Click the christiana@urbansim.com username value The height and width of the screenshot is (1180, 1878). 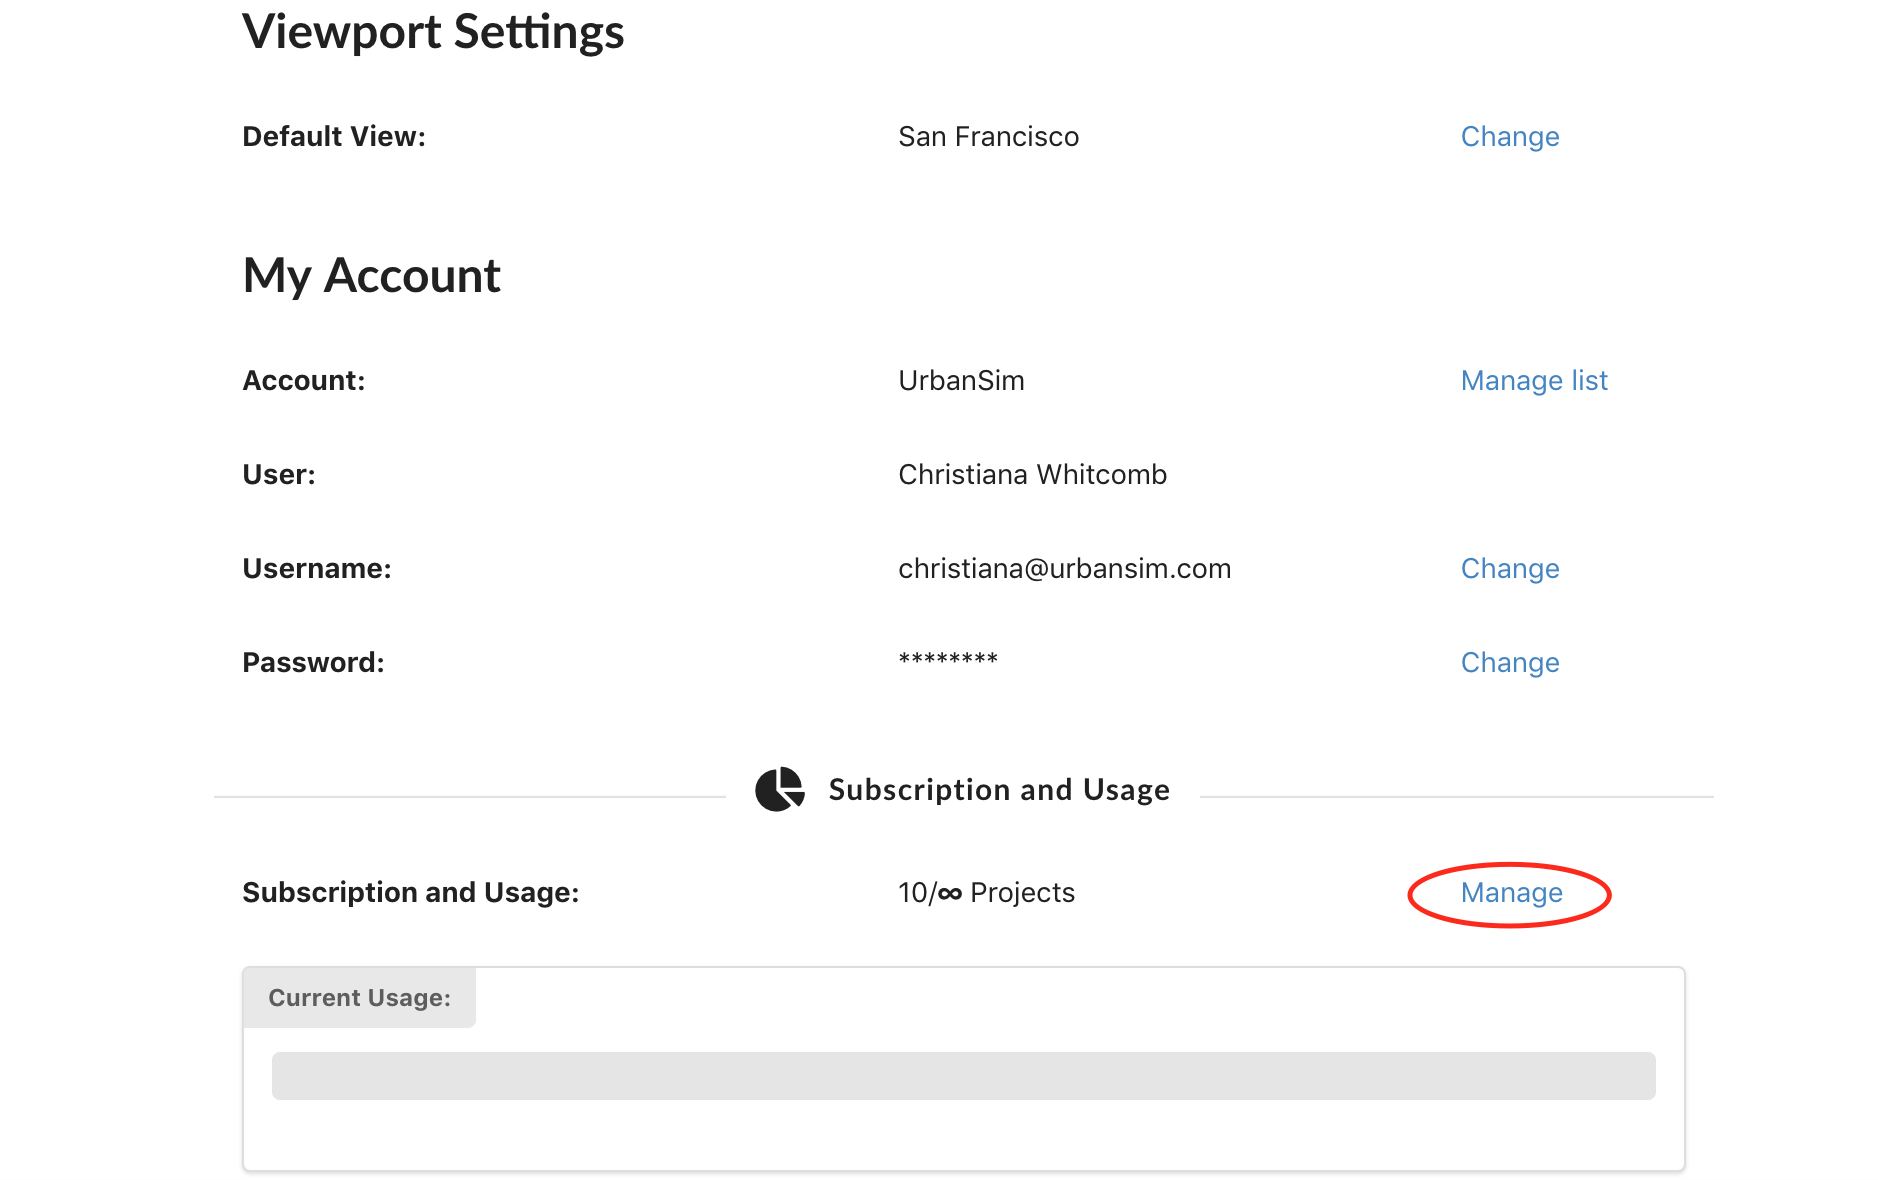click(x=1064, y=568)
